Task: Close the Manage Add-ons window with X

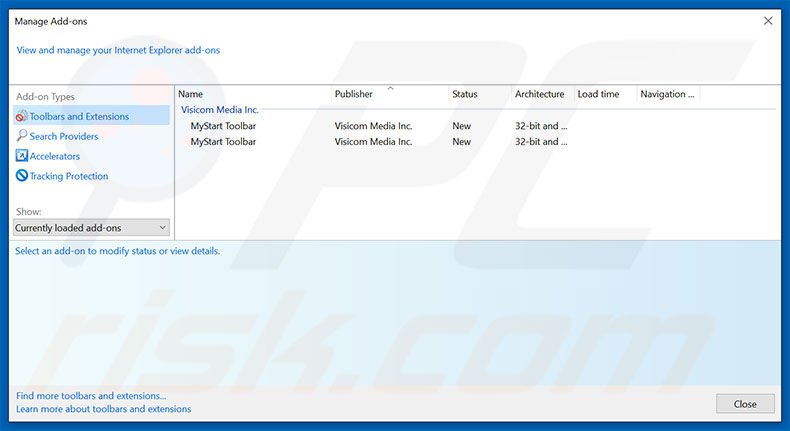Action: click(x=768, y=21)
